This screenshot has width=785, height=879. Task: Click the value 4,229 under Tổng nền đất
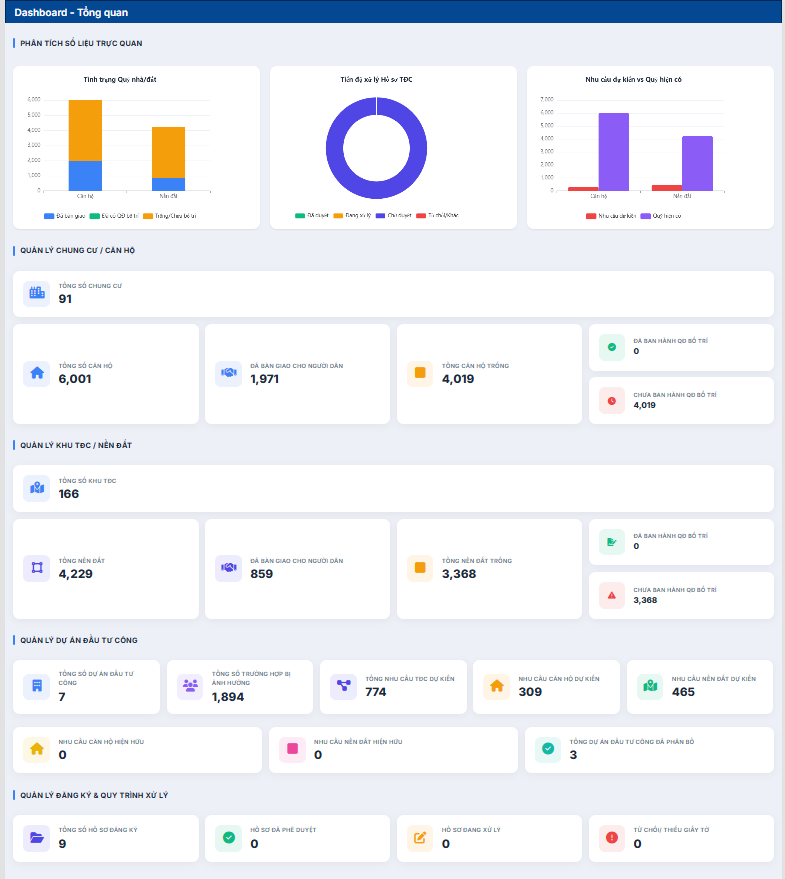click(76, 574)
